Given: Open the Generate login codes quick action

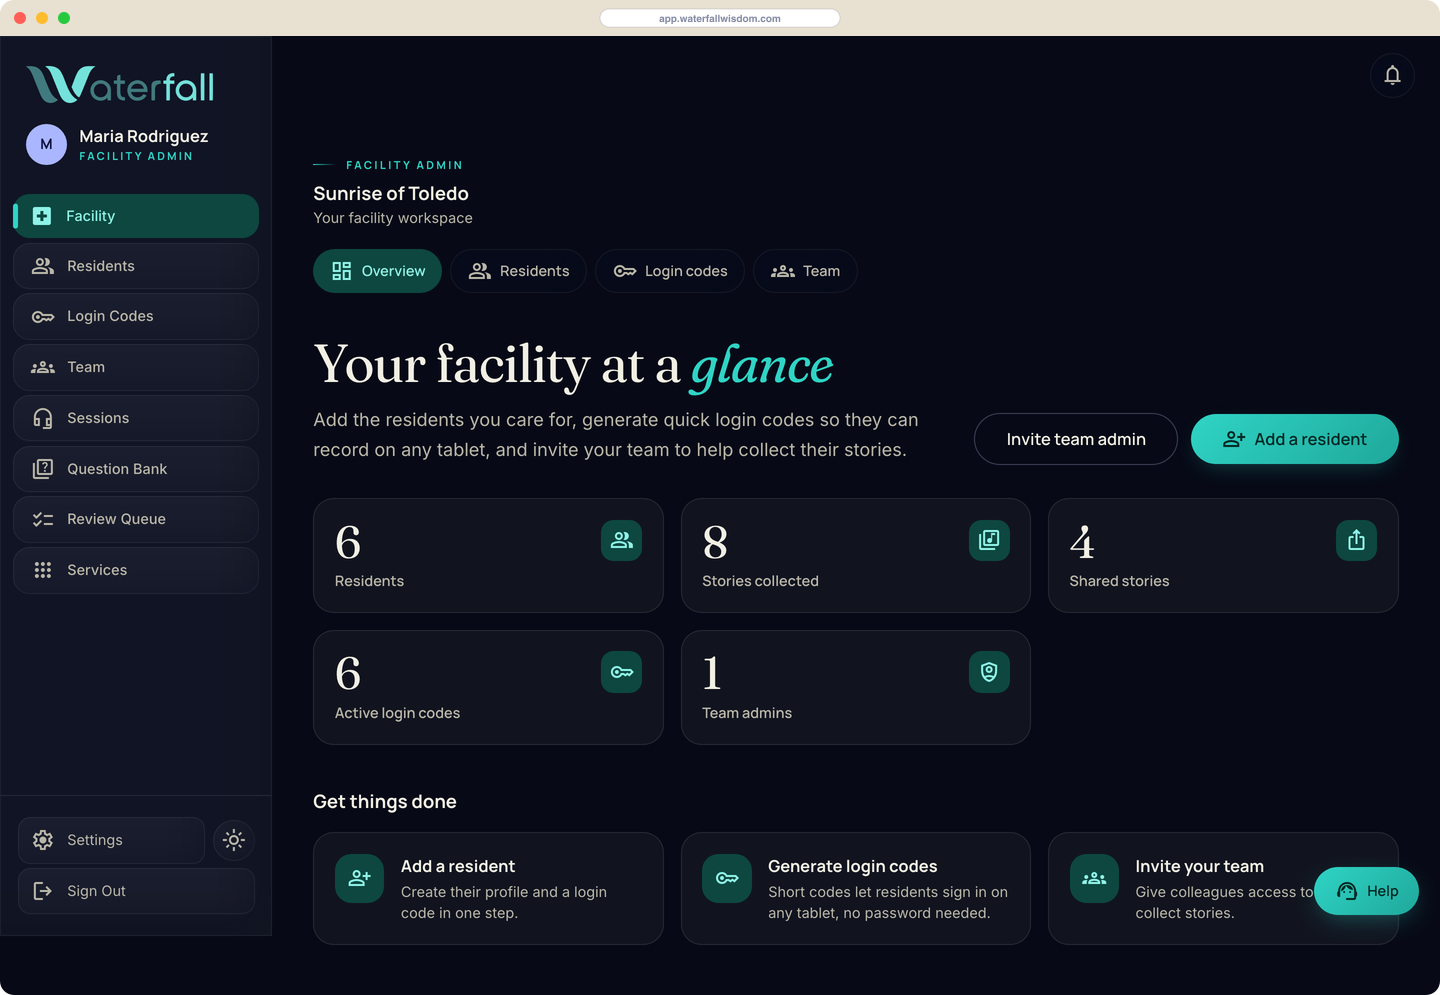Looking at the screenshot, I should point(856,888).
